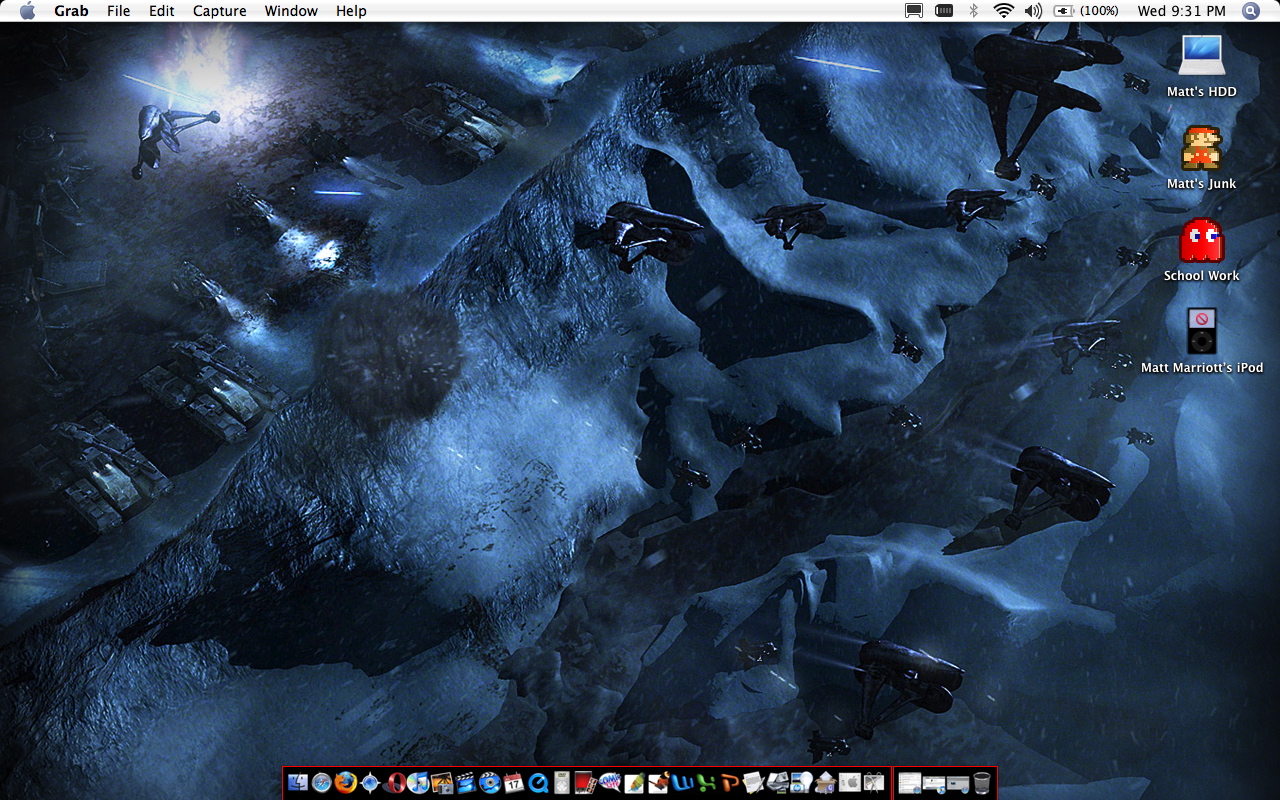Open the cardboard box dock icon
The height and width of the screenshot is (800, 1280).
coord(824,783)
